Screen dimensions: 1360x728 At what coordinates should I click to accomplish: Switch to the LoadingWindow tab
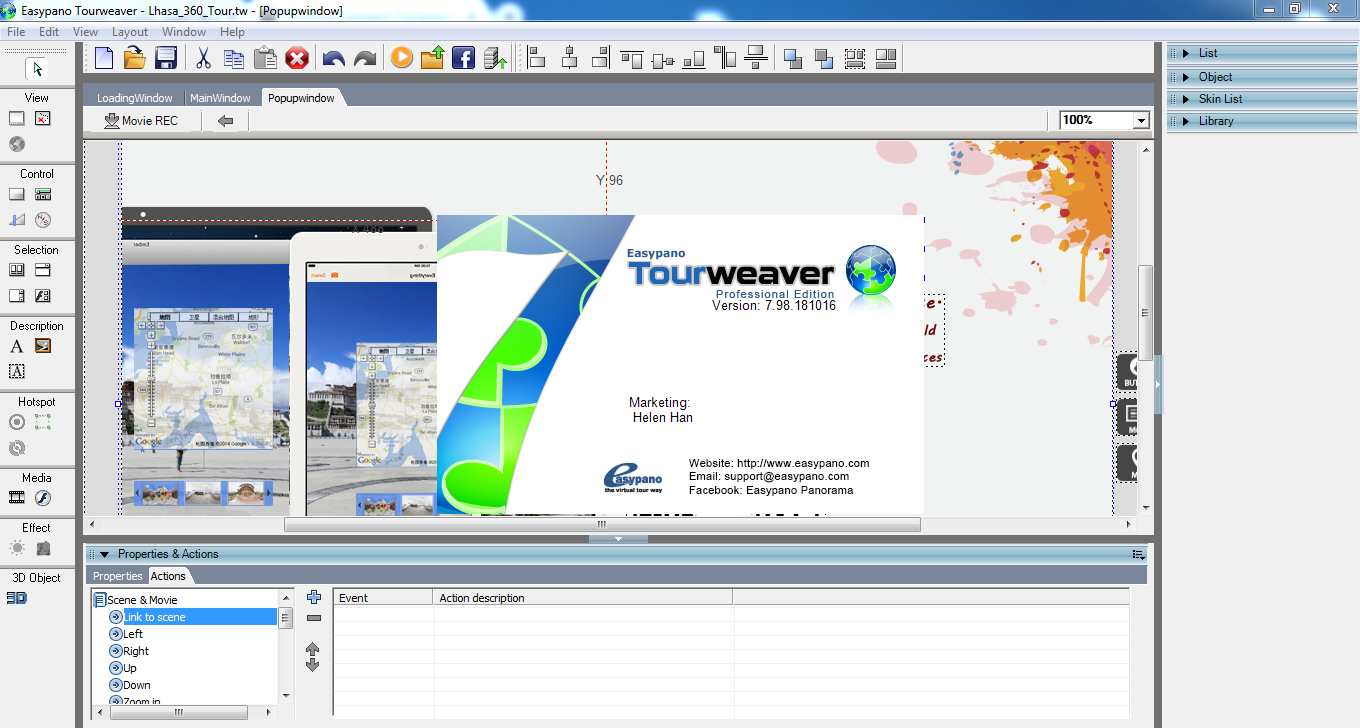(x=135, y=98)
